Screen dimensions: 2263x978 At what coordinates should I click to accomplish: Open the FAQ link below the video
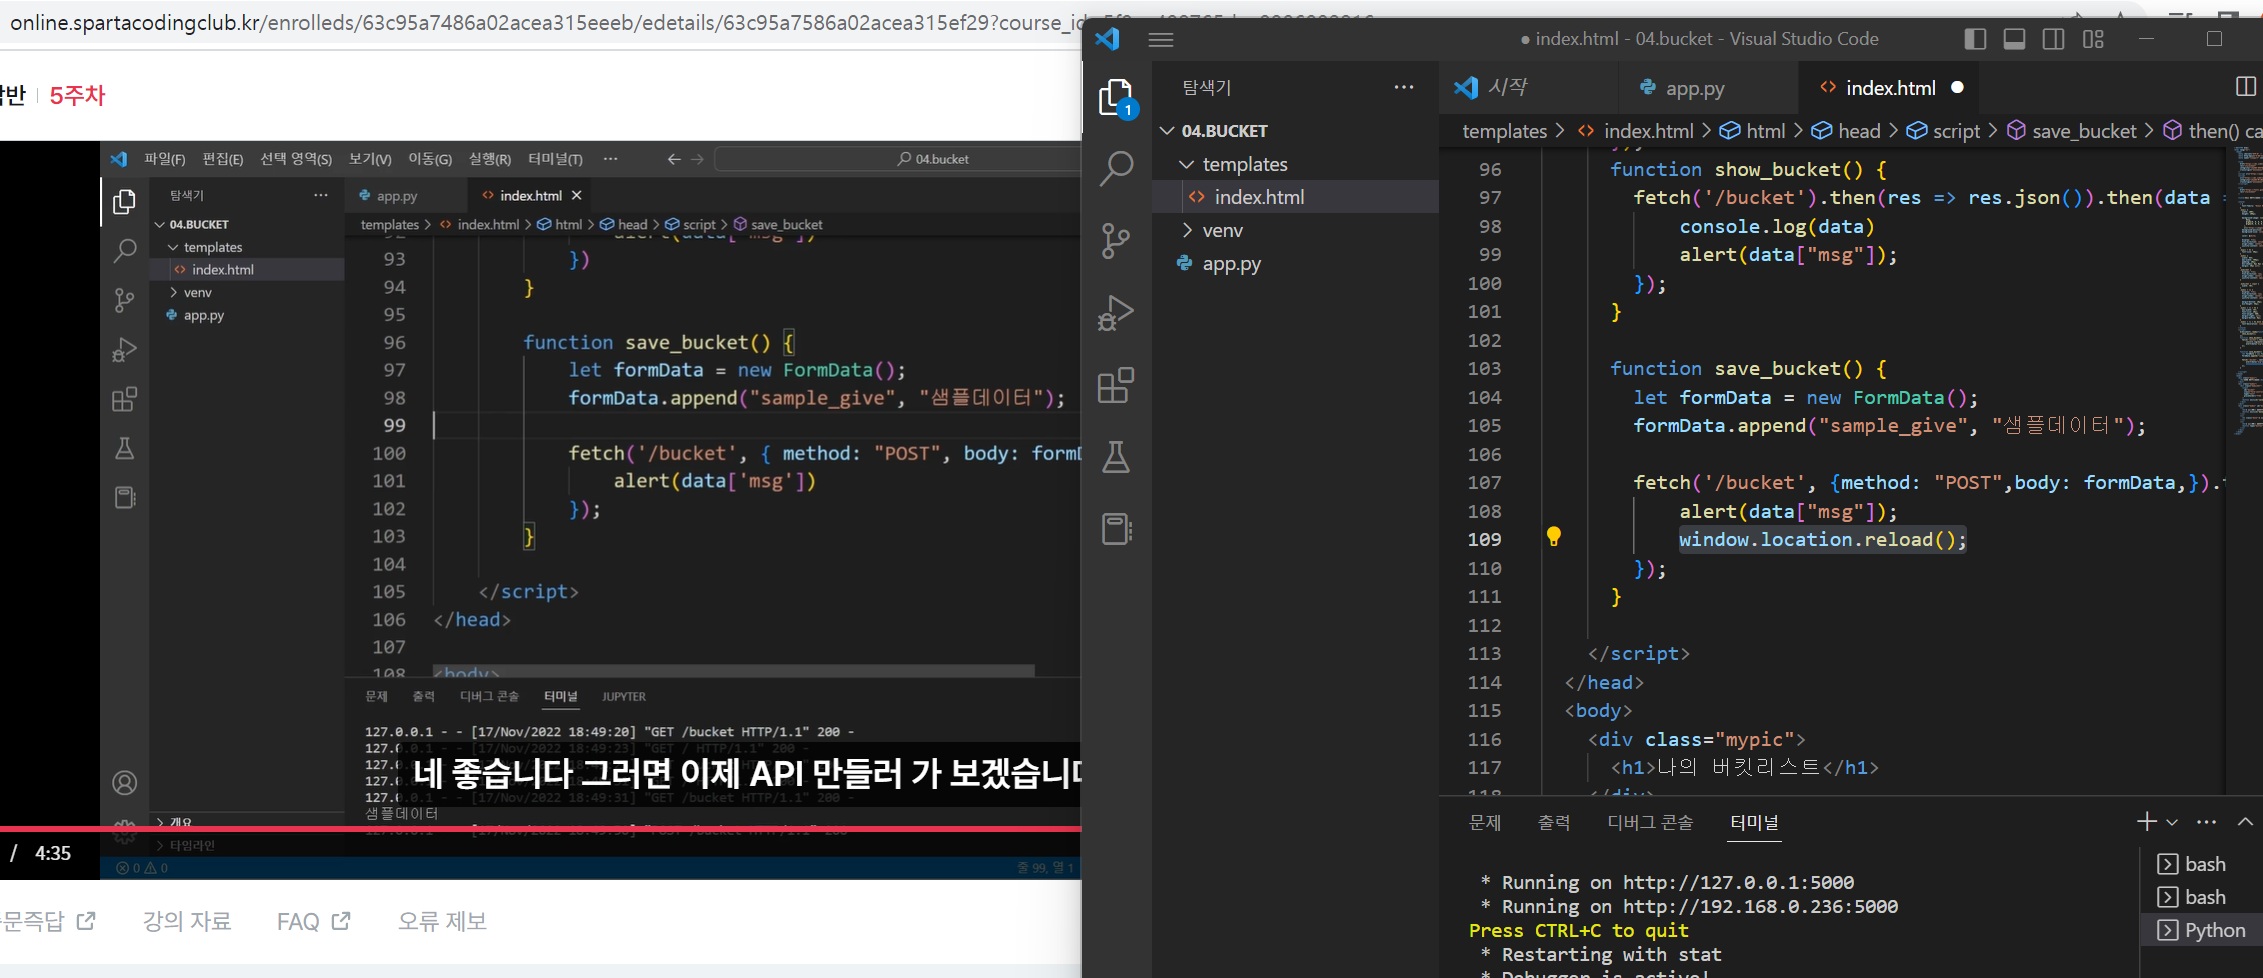314,921
